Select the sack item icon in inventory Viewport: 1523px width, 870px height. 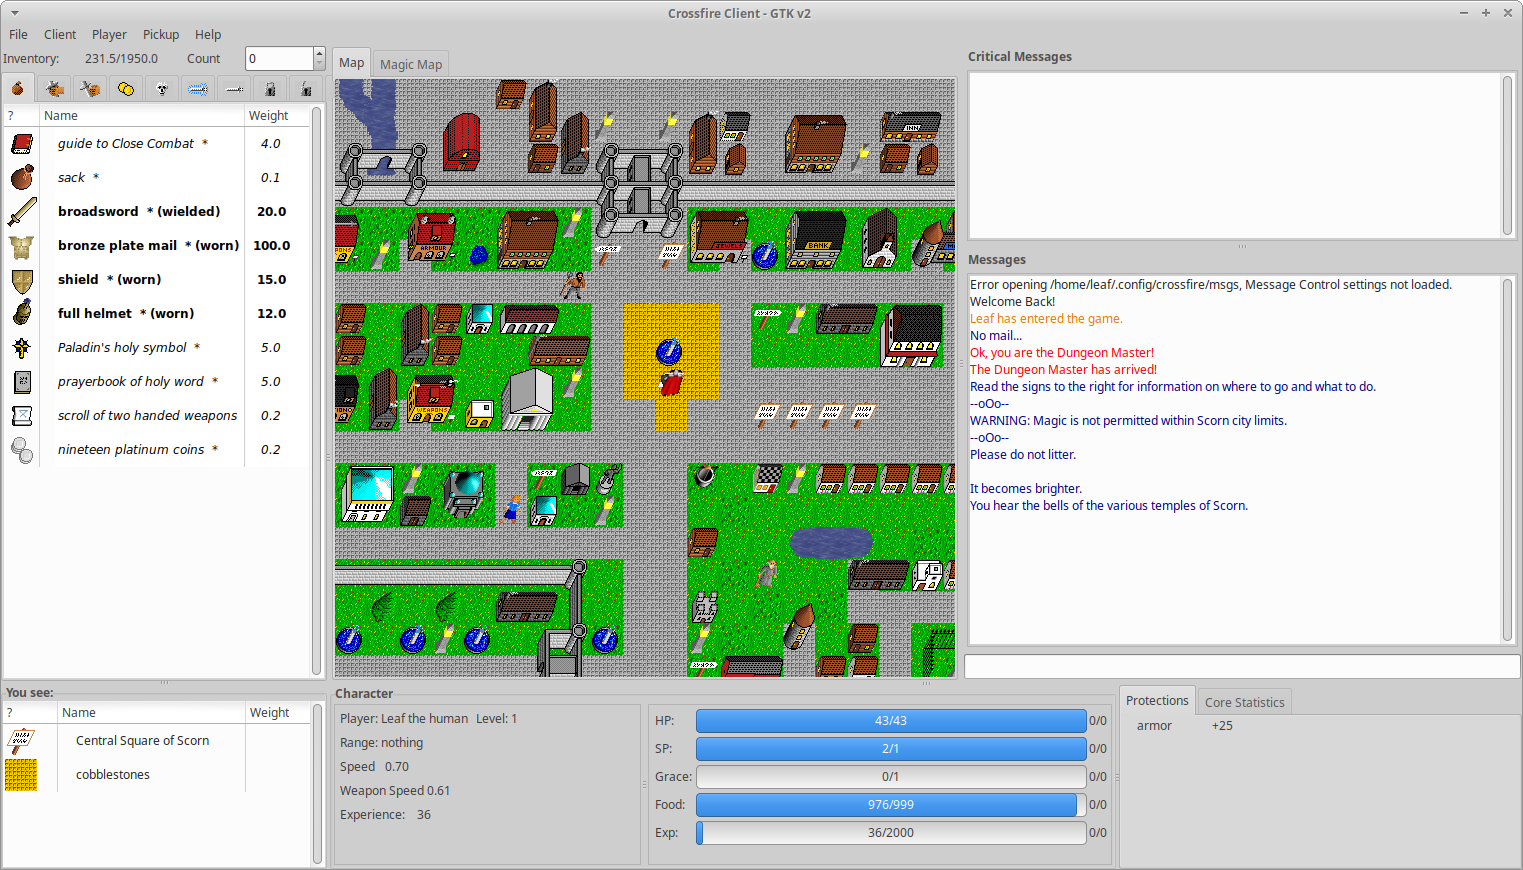(x=22, y=178)
